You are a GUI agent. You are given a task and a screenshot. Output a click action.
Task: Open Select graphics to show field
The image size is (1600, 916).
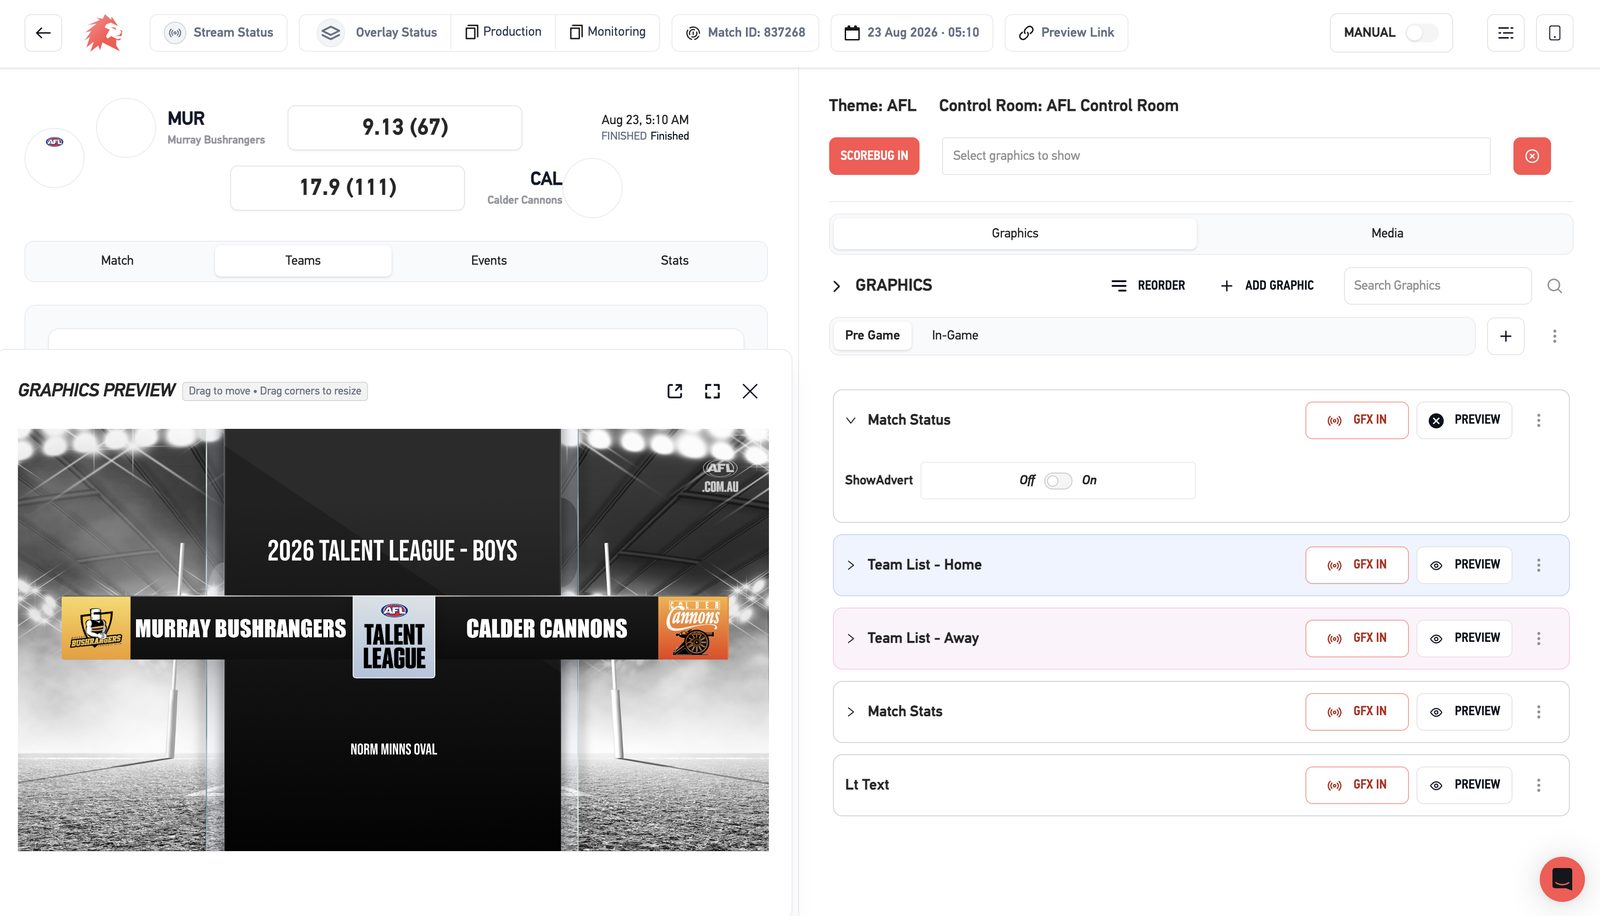click(1216, 156)
